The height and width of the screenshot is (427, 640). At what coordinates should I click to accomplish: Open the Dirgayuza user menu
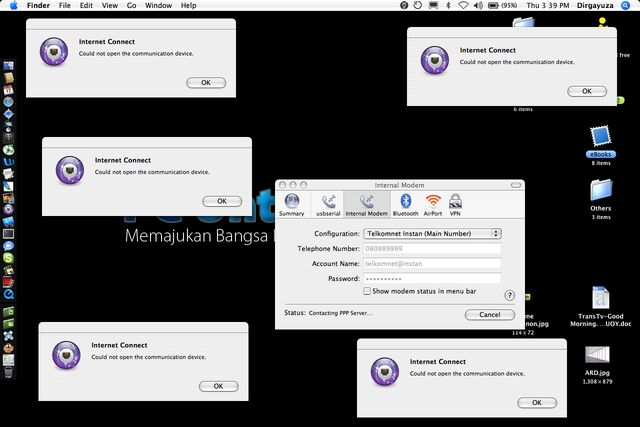pyautogui.click(x=595, y=5)
